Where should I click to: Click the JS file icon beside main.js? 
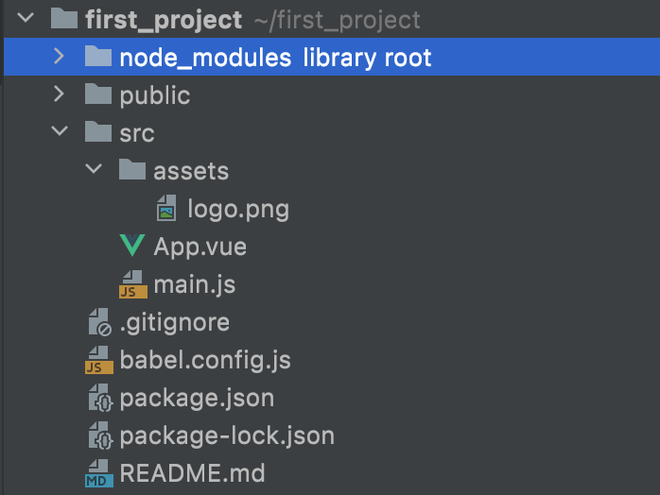pyautogui.click(x=132, y=285)
